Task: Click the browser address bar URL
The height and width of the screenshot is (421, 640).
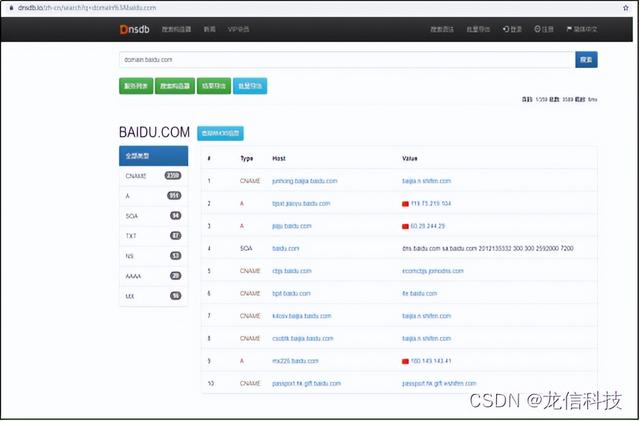Action: [x=87, y=8]
